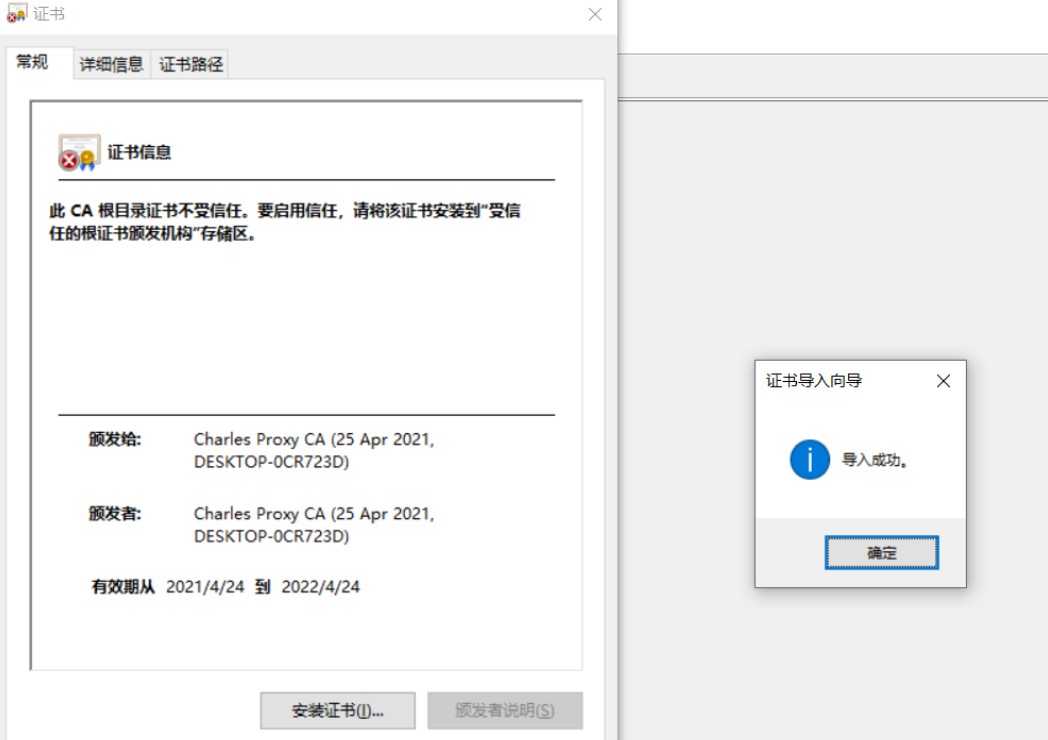
Task: Click the 2021/4/24 validity start date
Action: pyautogui.click(x=205, y=587)
